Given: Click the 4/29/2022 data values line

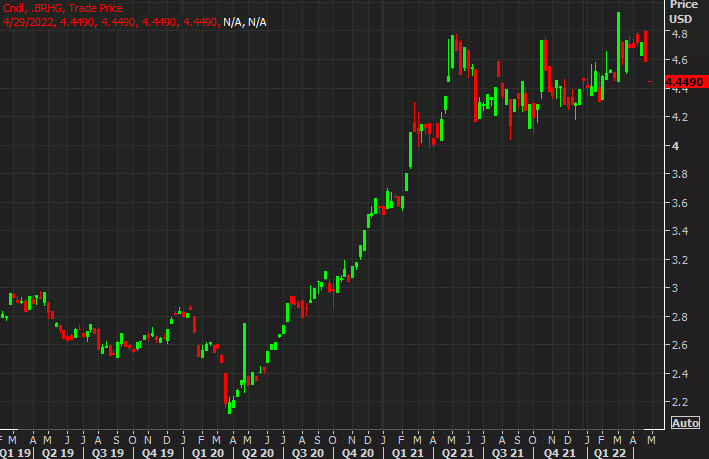Looking at the screenshot, I should (134, 22).
